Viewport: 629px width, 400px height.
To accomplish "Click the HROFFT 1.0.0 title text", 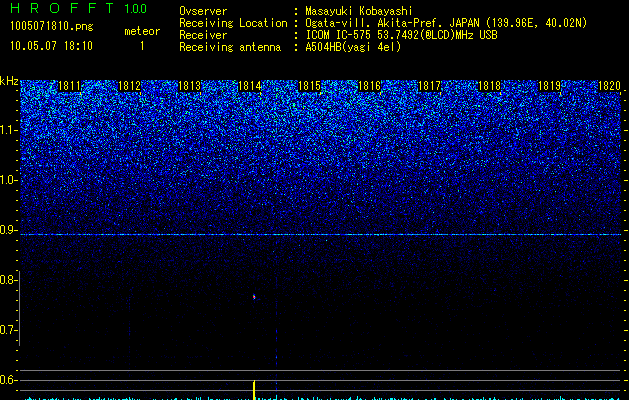I will pos(79,8).
